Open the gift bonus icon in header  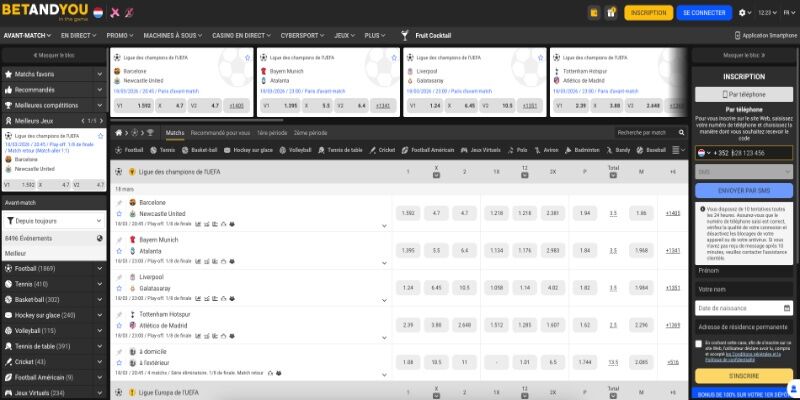point(611,13)
